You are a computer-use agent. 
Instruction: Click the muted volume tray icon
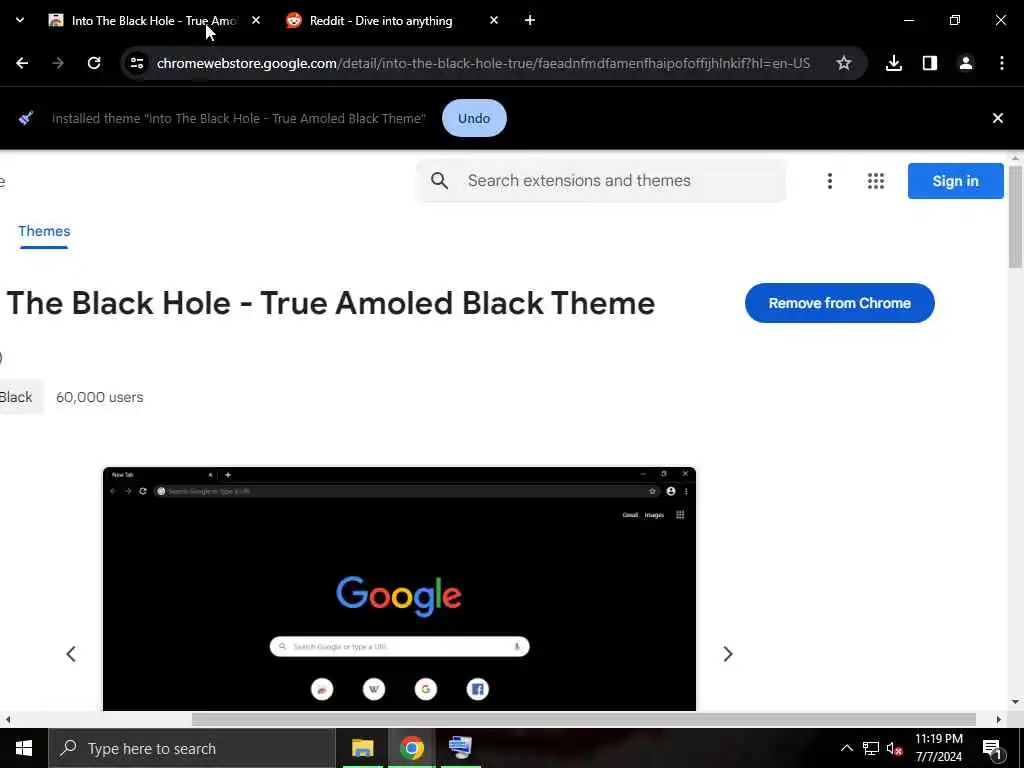(895, 749)
